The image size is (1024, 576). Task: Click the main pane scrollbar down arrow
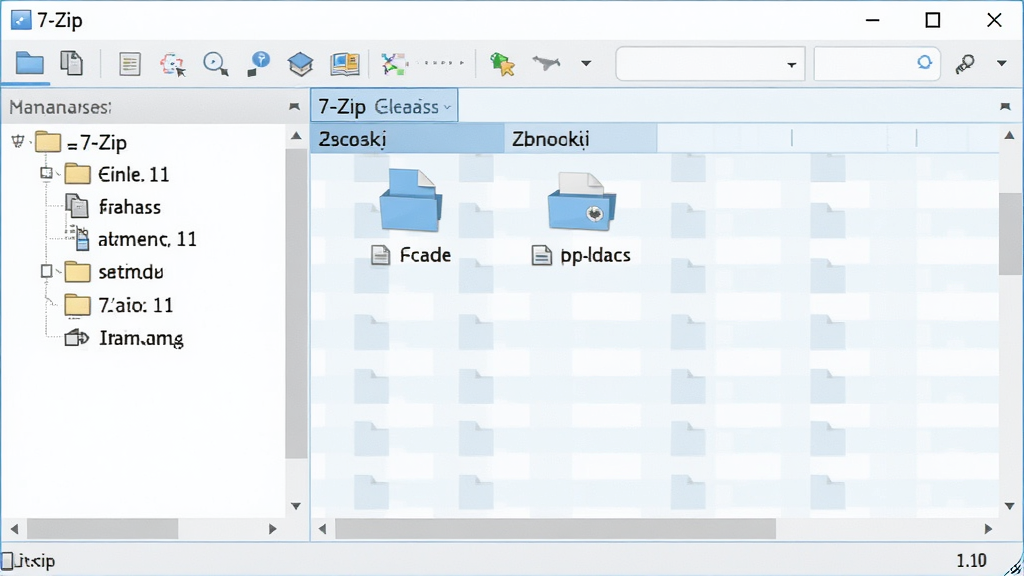pyautogui.click(x=1010, y=506)
